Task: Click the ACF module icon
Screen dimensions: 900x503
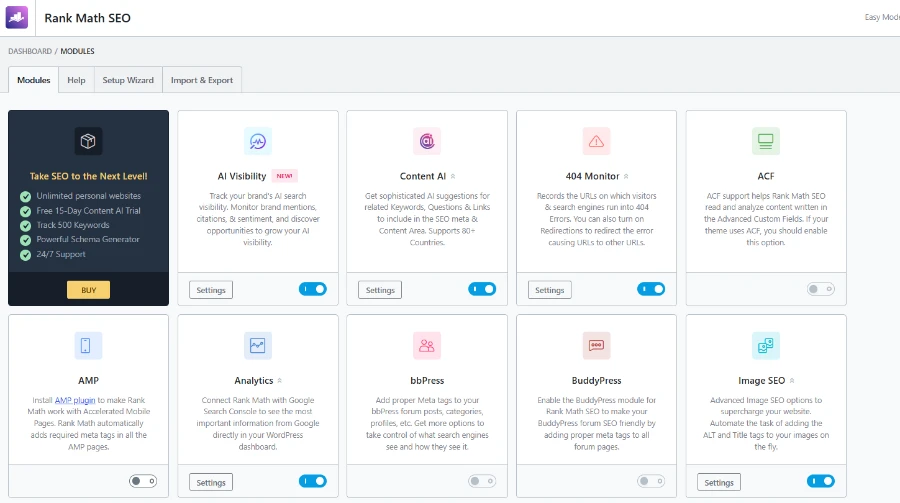Action: pos(766,141)
